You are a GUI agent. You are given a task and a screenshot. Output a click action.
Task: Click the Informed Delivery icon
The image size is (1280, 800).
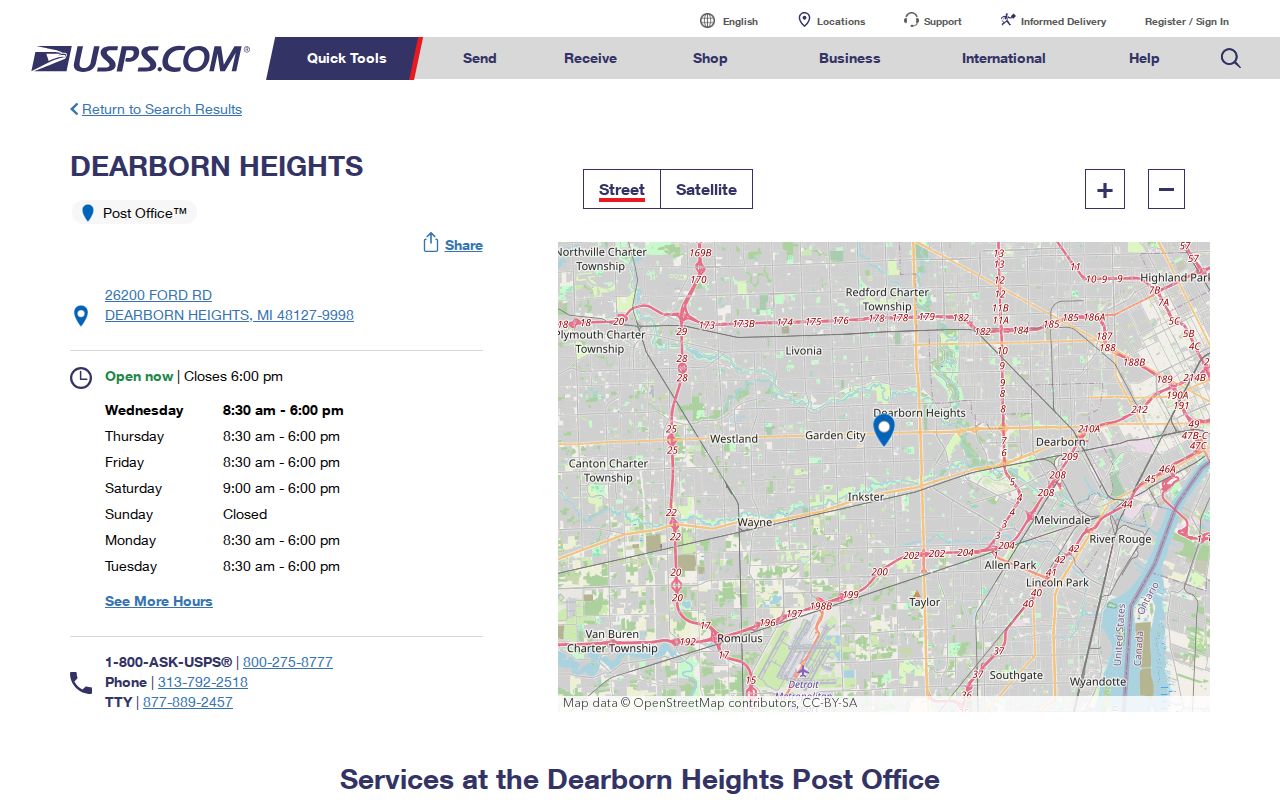pyautogui.click(x=1007, y=20)
